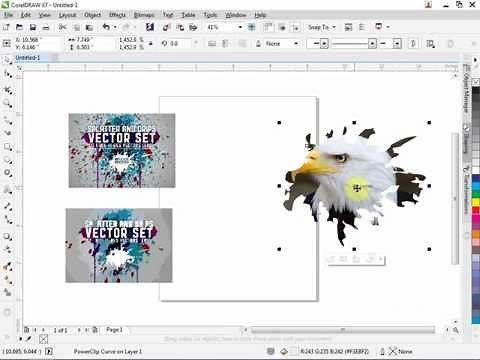Save the document with the floppy icon
The width and height of the screenshot is (480, 360).
click(33, 27)
